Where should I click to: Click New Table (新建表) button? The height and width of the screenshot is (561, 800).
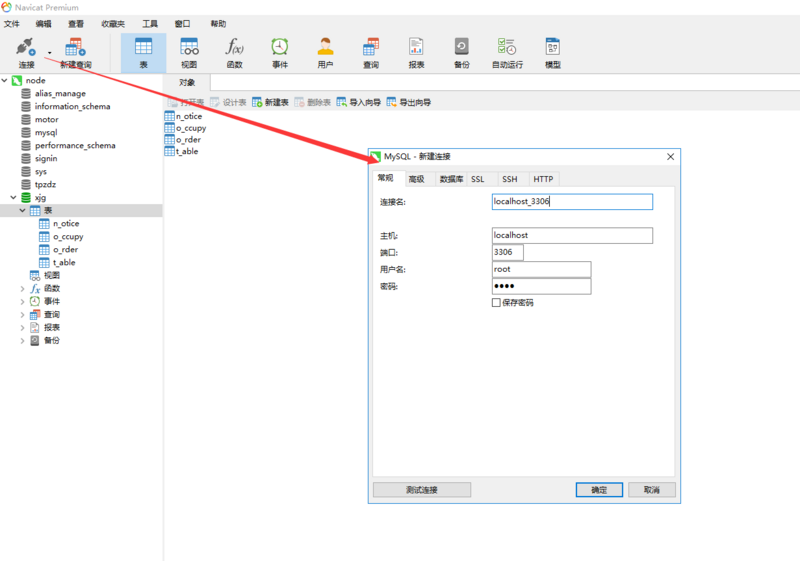pos(270,102)
